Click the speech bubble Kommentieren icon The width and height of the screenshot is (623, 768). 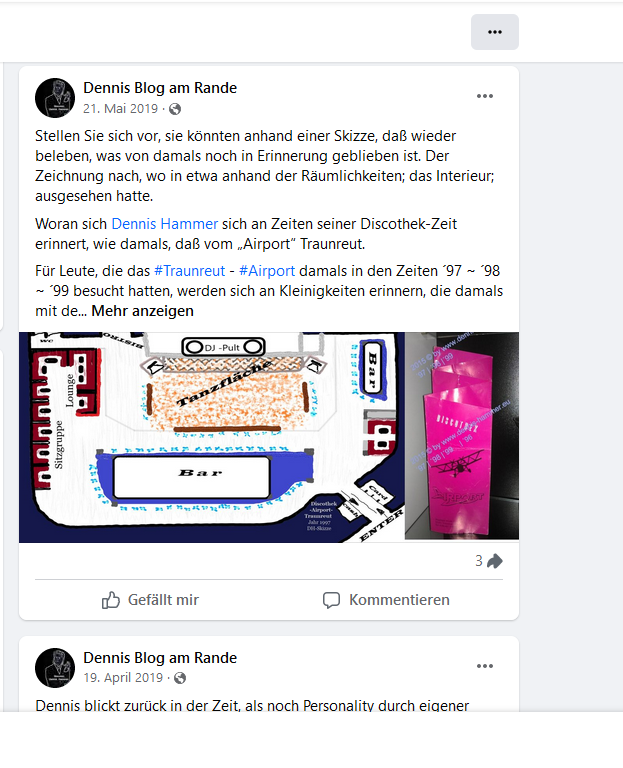(331, 600)
